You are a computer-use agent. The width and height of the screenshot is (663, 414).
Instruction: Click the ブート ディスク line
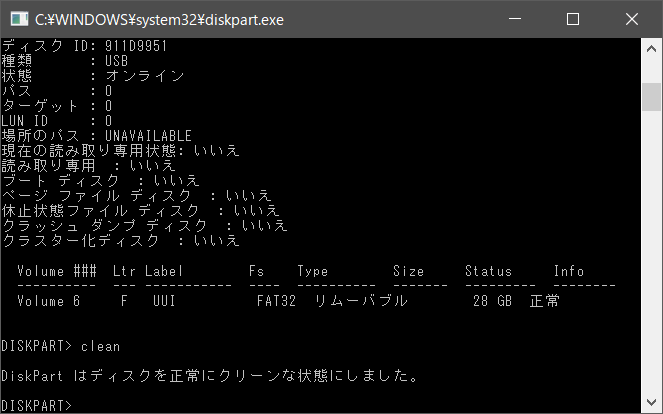[x=100, y=181]
